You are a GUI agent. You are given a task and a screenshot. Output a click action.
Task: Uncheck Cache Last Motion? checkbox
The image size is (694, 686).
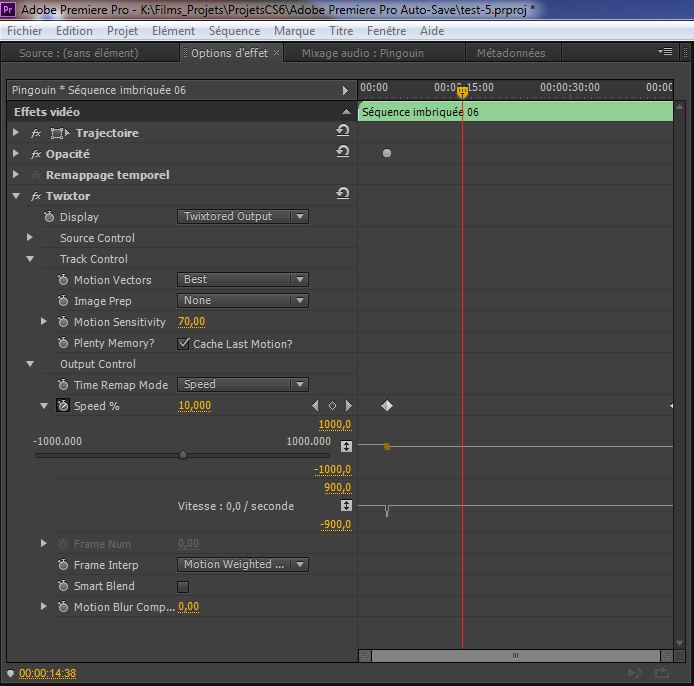tap(183, 344)
